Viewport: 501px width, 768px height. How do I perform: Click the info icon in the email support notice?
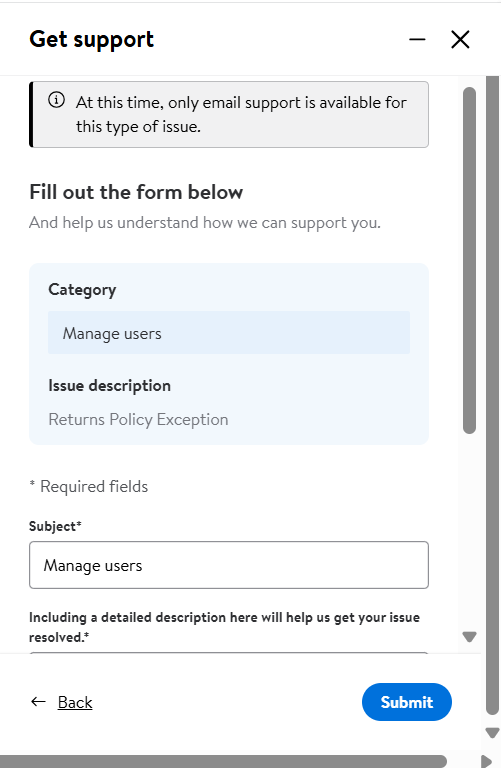point(56,100)
